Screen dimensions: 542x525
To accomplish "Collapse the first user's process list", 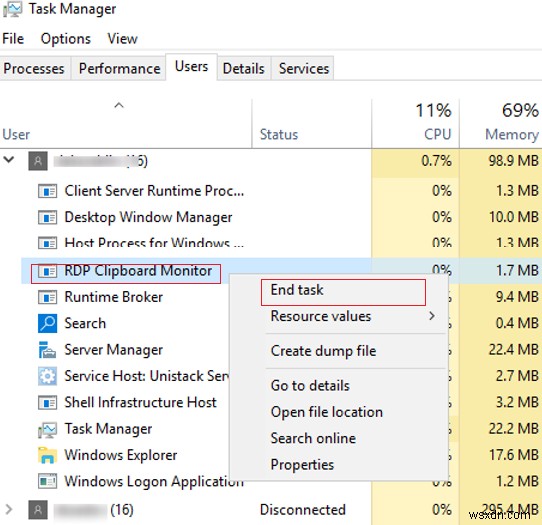I will (9, 160).
